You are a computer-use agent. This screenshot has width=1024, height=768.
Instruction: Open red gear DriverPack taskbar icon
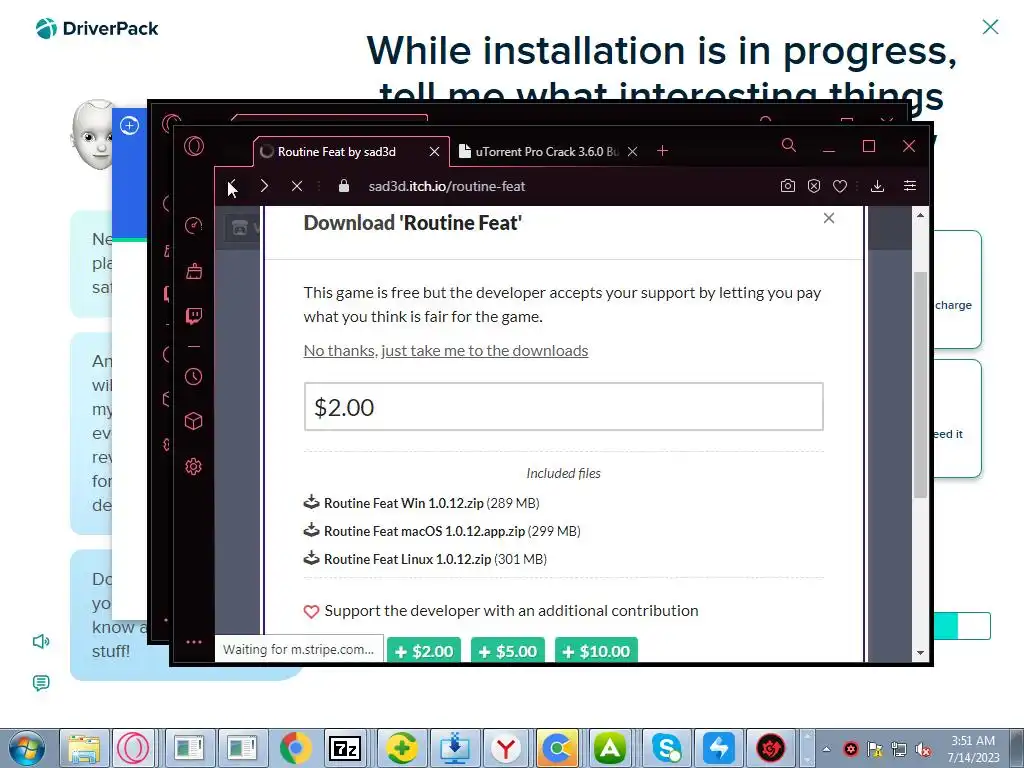pos(771,748)
